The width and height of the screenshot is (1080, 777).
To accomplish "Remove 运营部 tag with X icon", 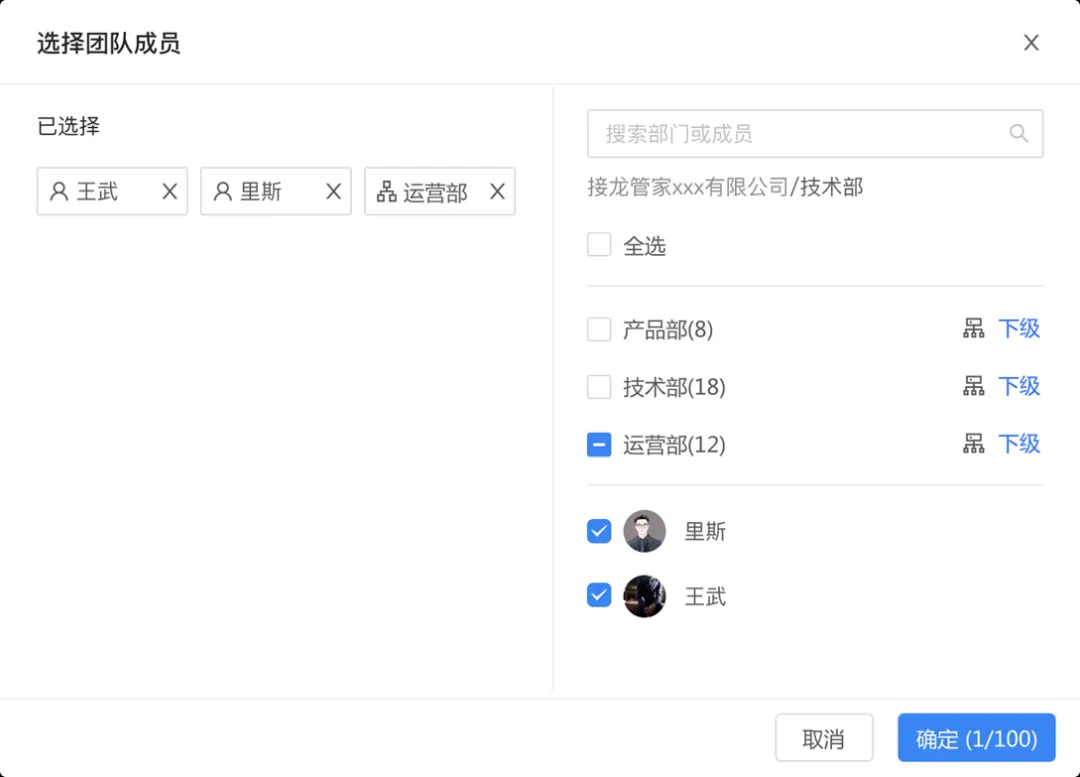I will 497,191.
